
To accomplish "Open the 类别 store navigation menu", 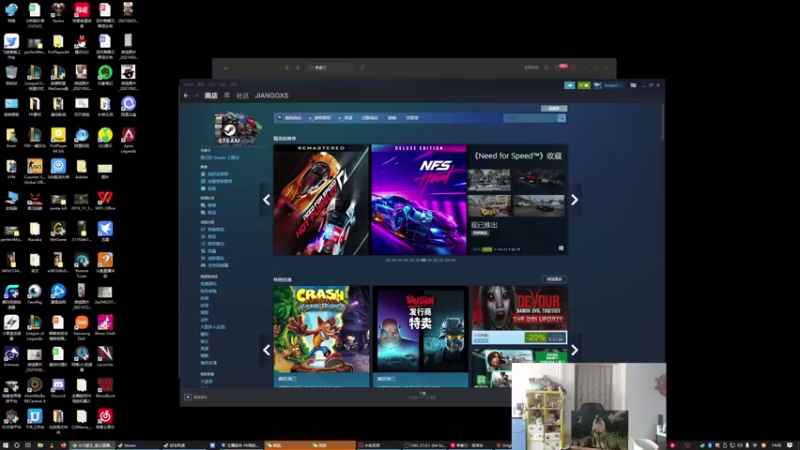I will point(347,118).
